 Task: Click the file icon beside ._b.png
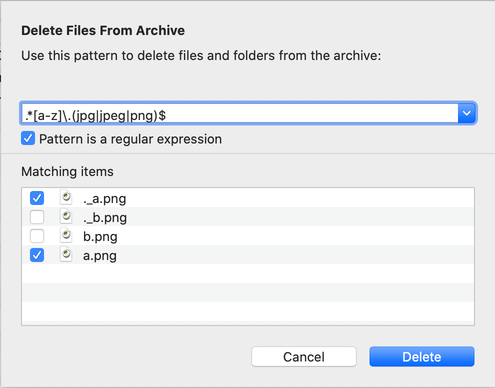pyautogui.click(x=66, y=217)
